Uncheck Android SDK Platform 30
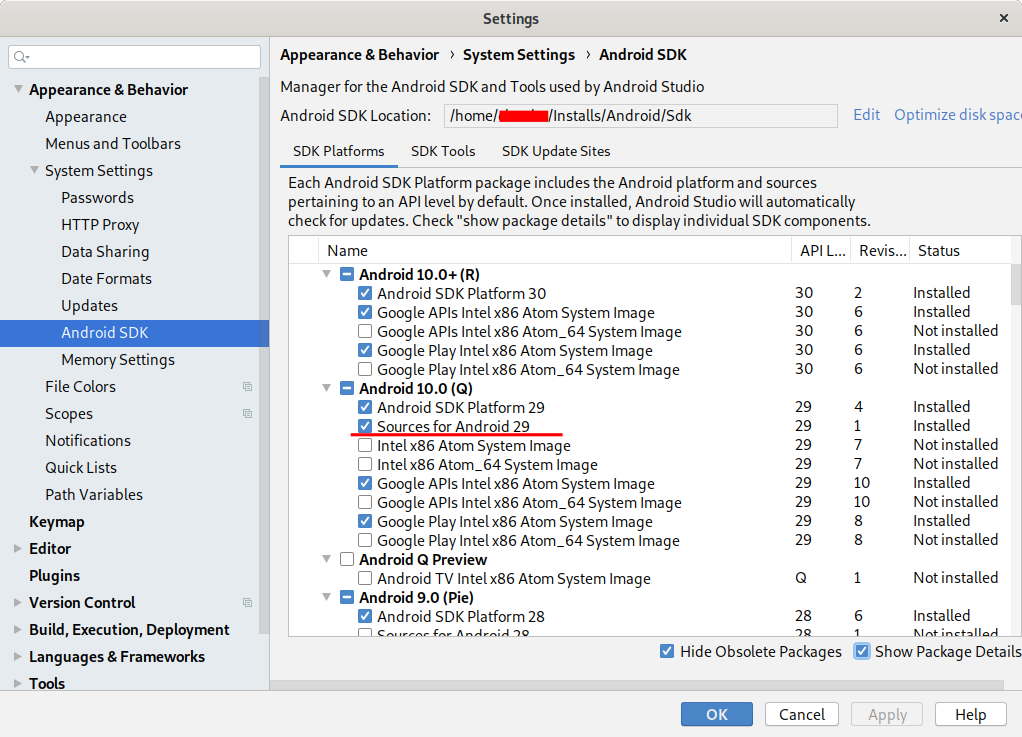The height and width of the screenshot is (737, 1022). (x=366, y=293)
